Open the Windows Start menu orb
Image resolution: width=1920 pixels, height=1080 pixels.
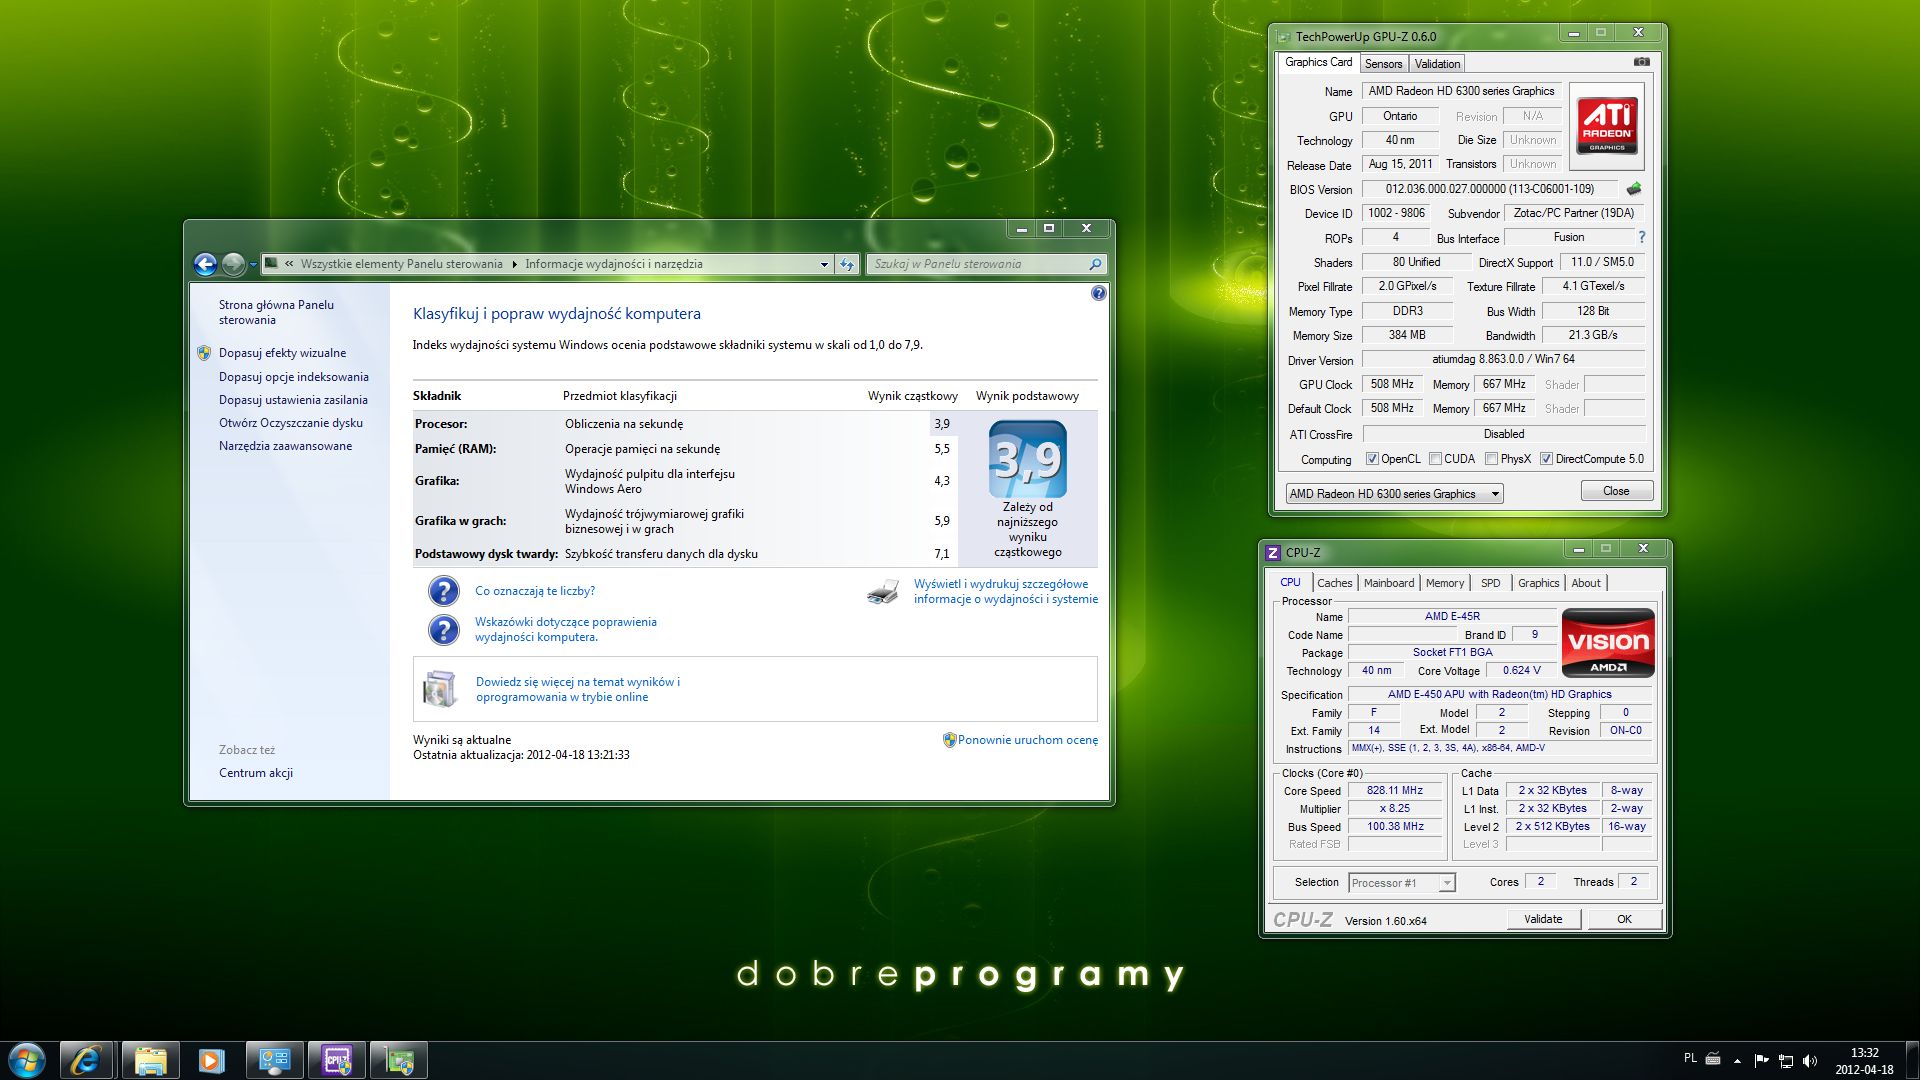click(26, 1060)
